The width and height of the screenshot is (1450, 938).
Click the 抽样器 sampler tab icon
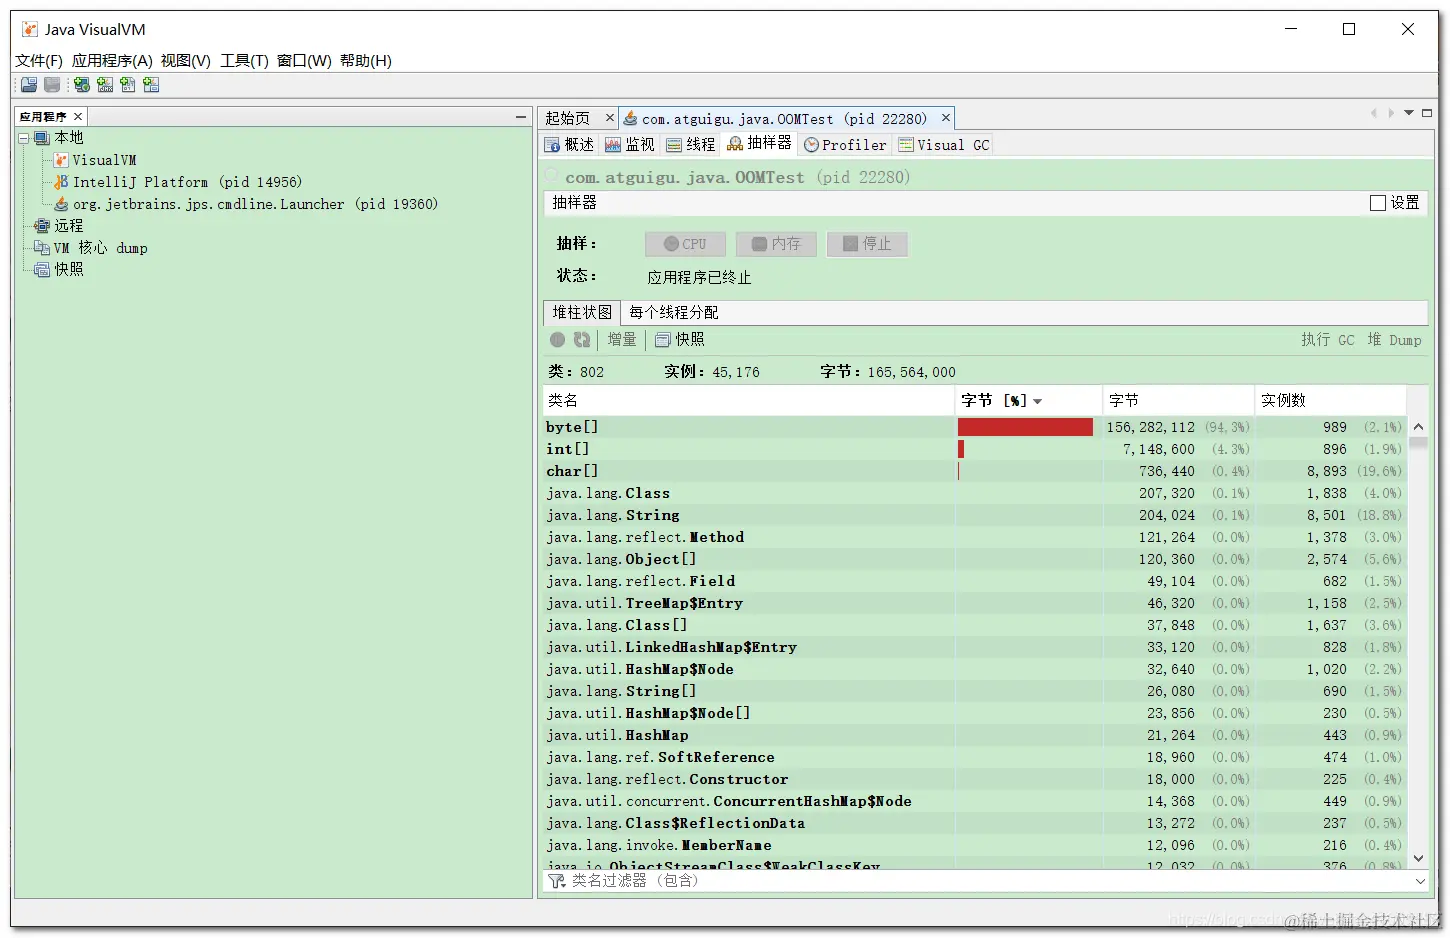click(x=735, y=144)
